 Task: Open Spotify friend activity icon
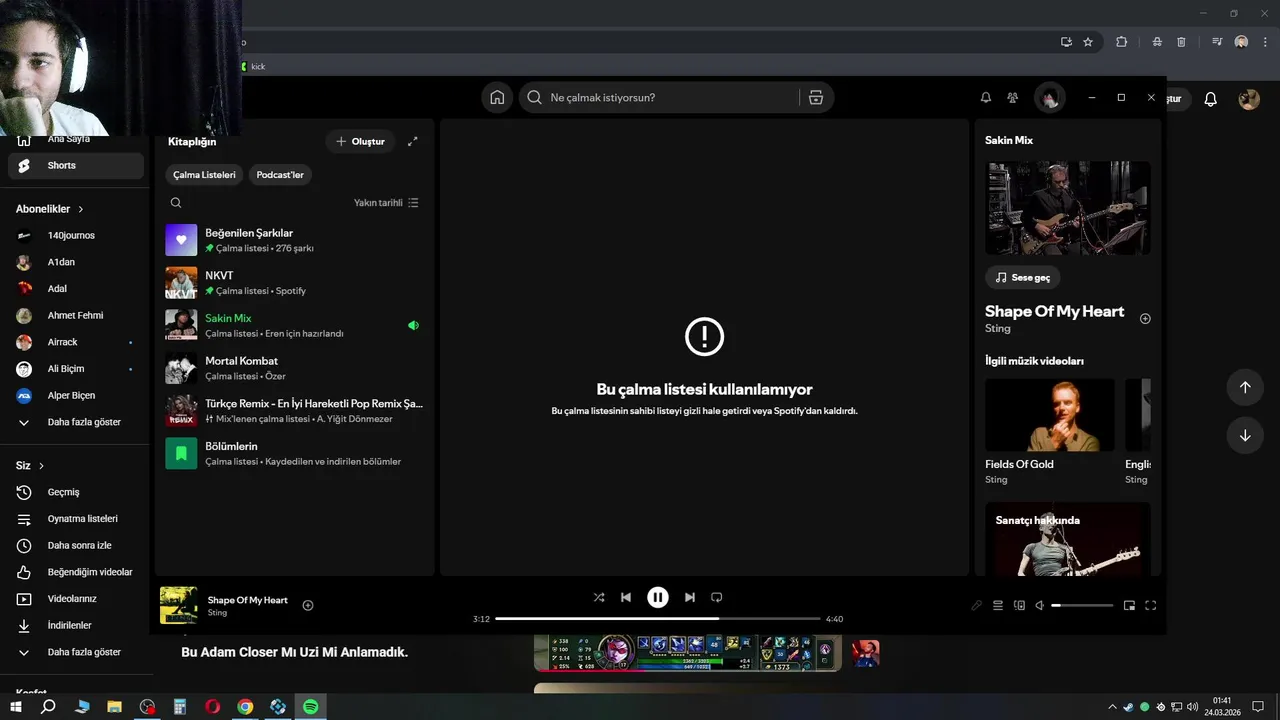click(x=1013, y=97)
